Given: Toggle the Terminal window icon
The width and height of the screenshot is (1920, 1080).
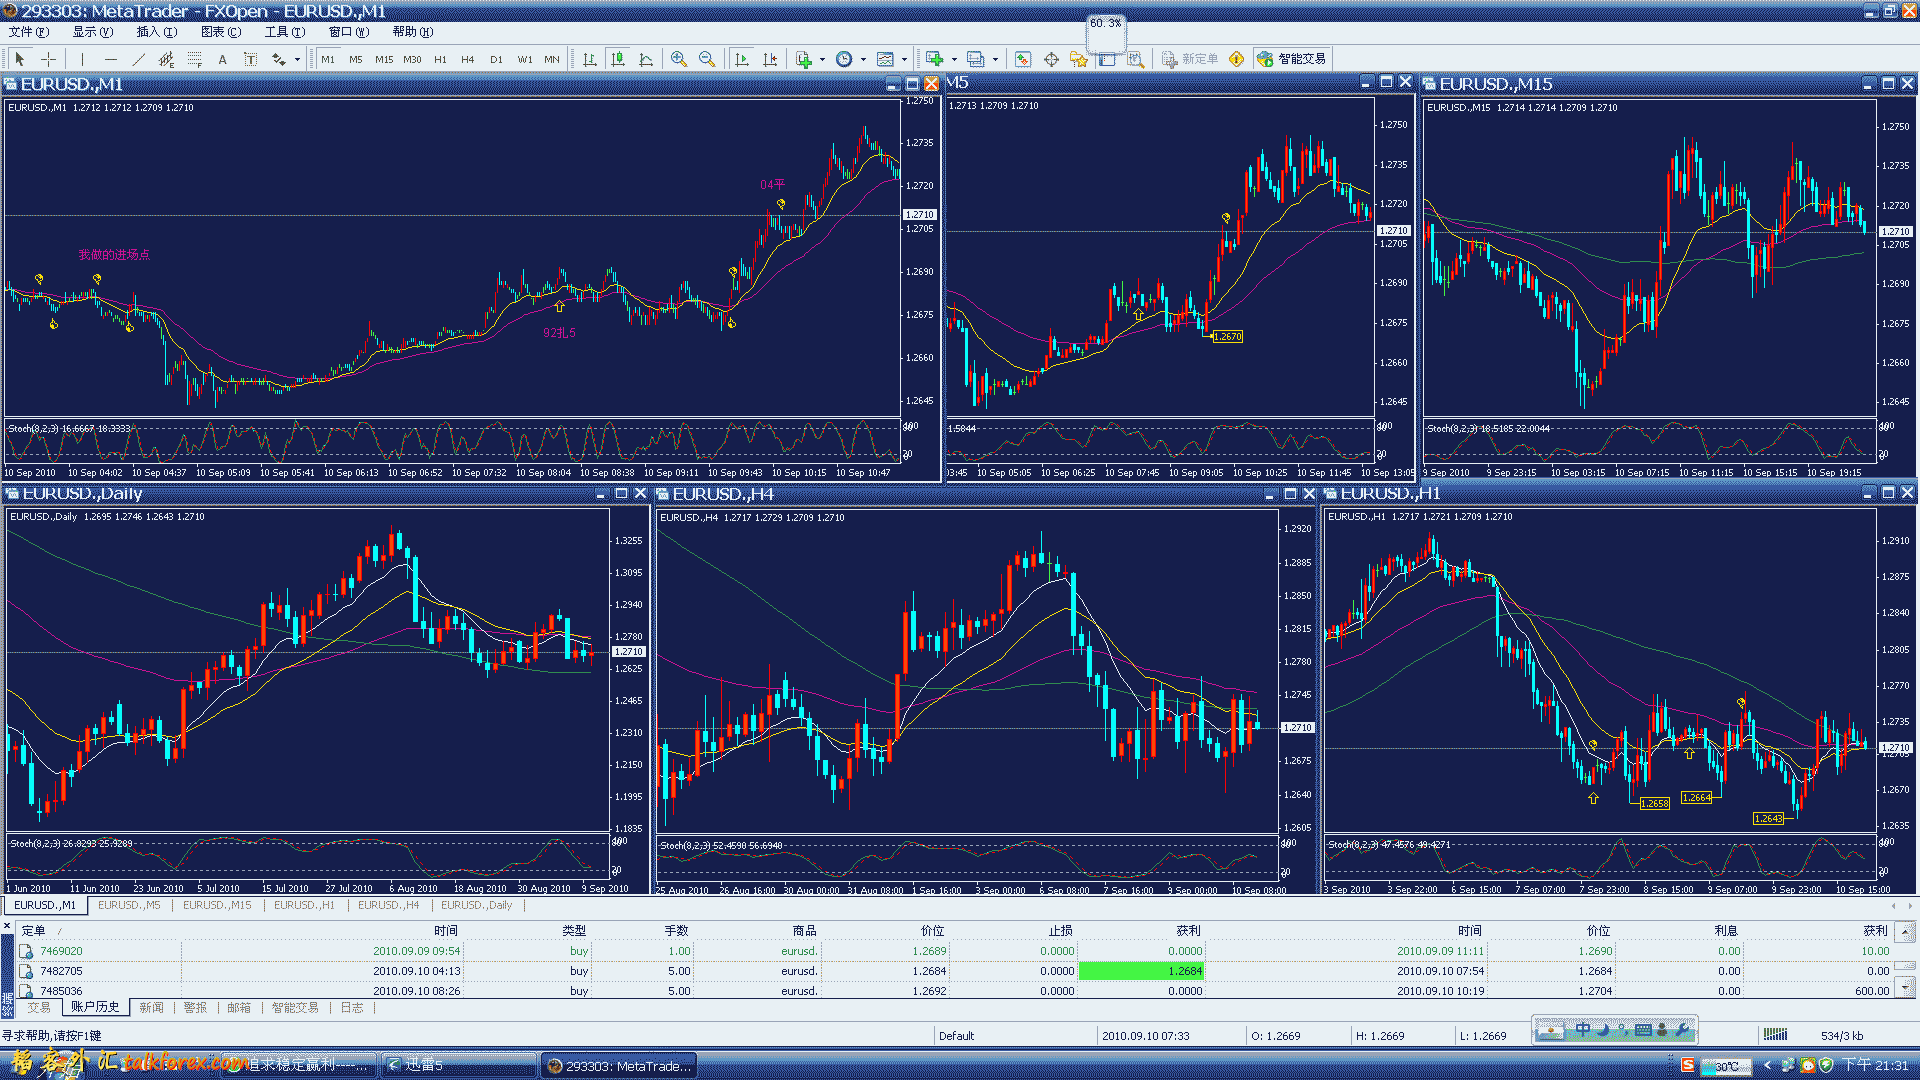Looking at the screenshot, I should click(1107, 59).
